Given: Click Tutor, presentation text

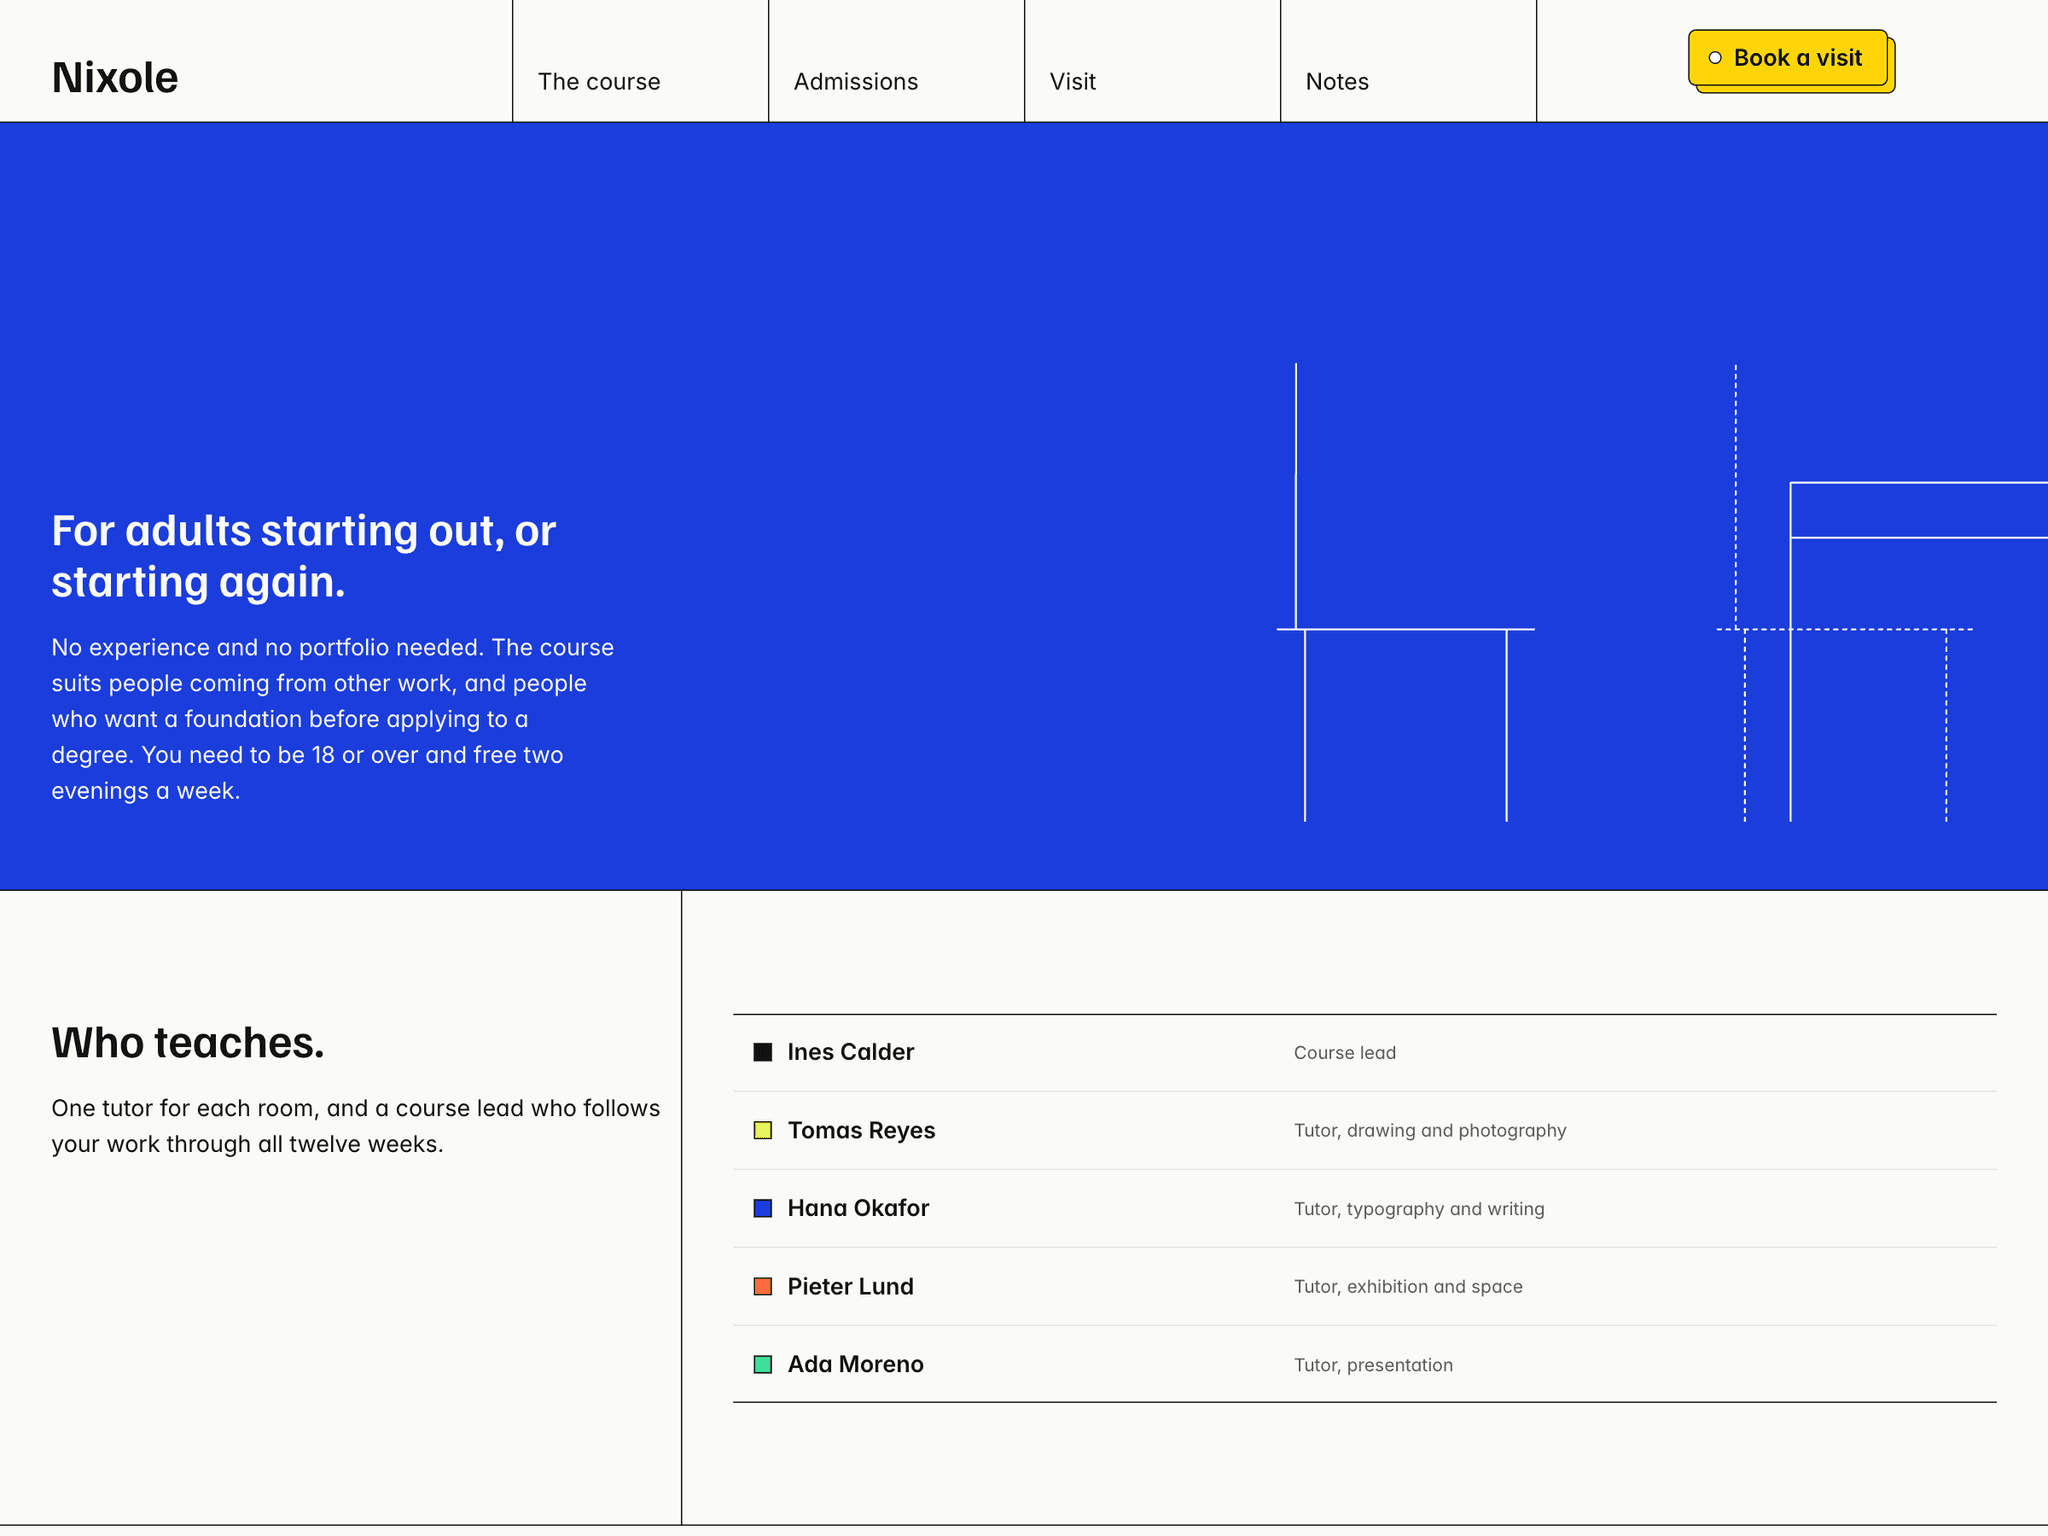Looking at the screenshot, I should coord(1373,1365).
